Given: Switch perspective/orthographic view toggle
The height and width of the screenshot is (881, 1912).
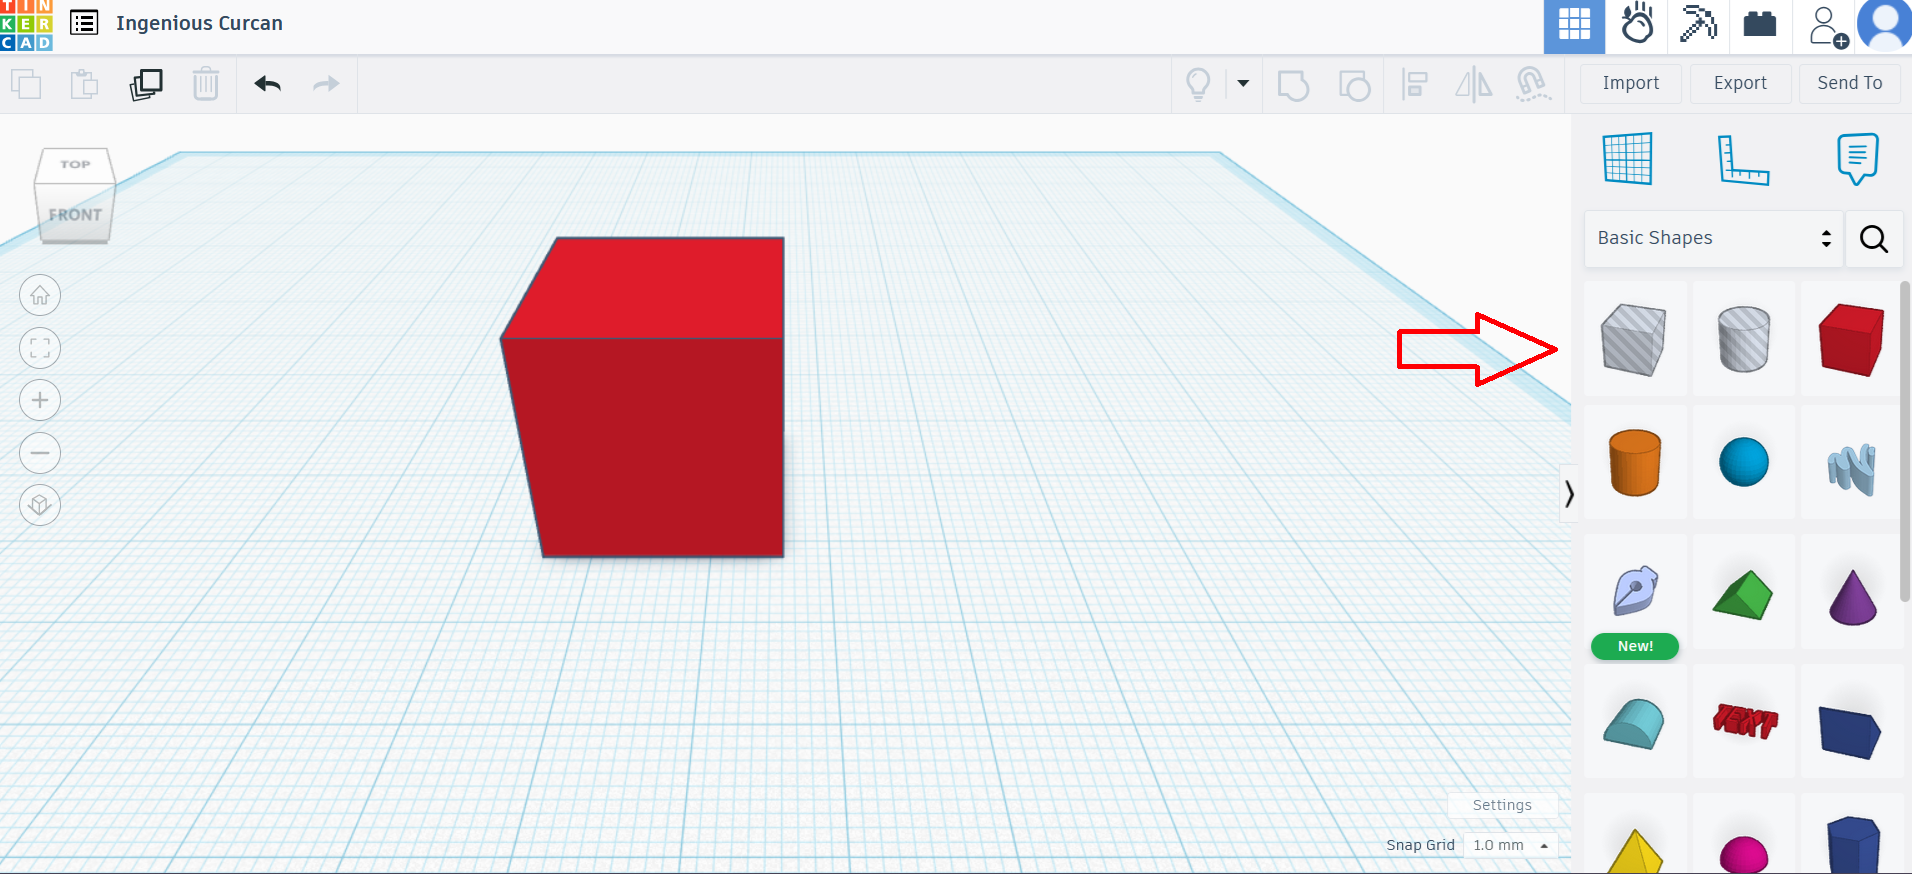Looking at the screenshot, I should 40,505.
